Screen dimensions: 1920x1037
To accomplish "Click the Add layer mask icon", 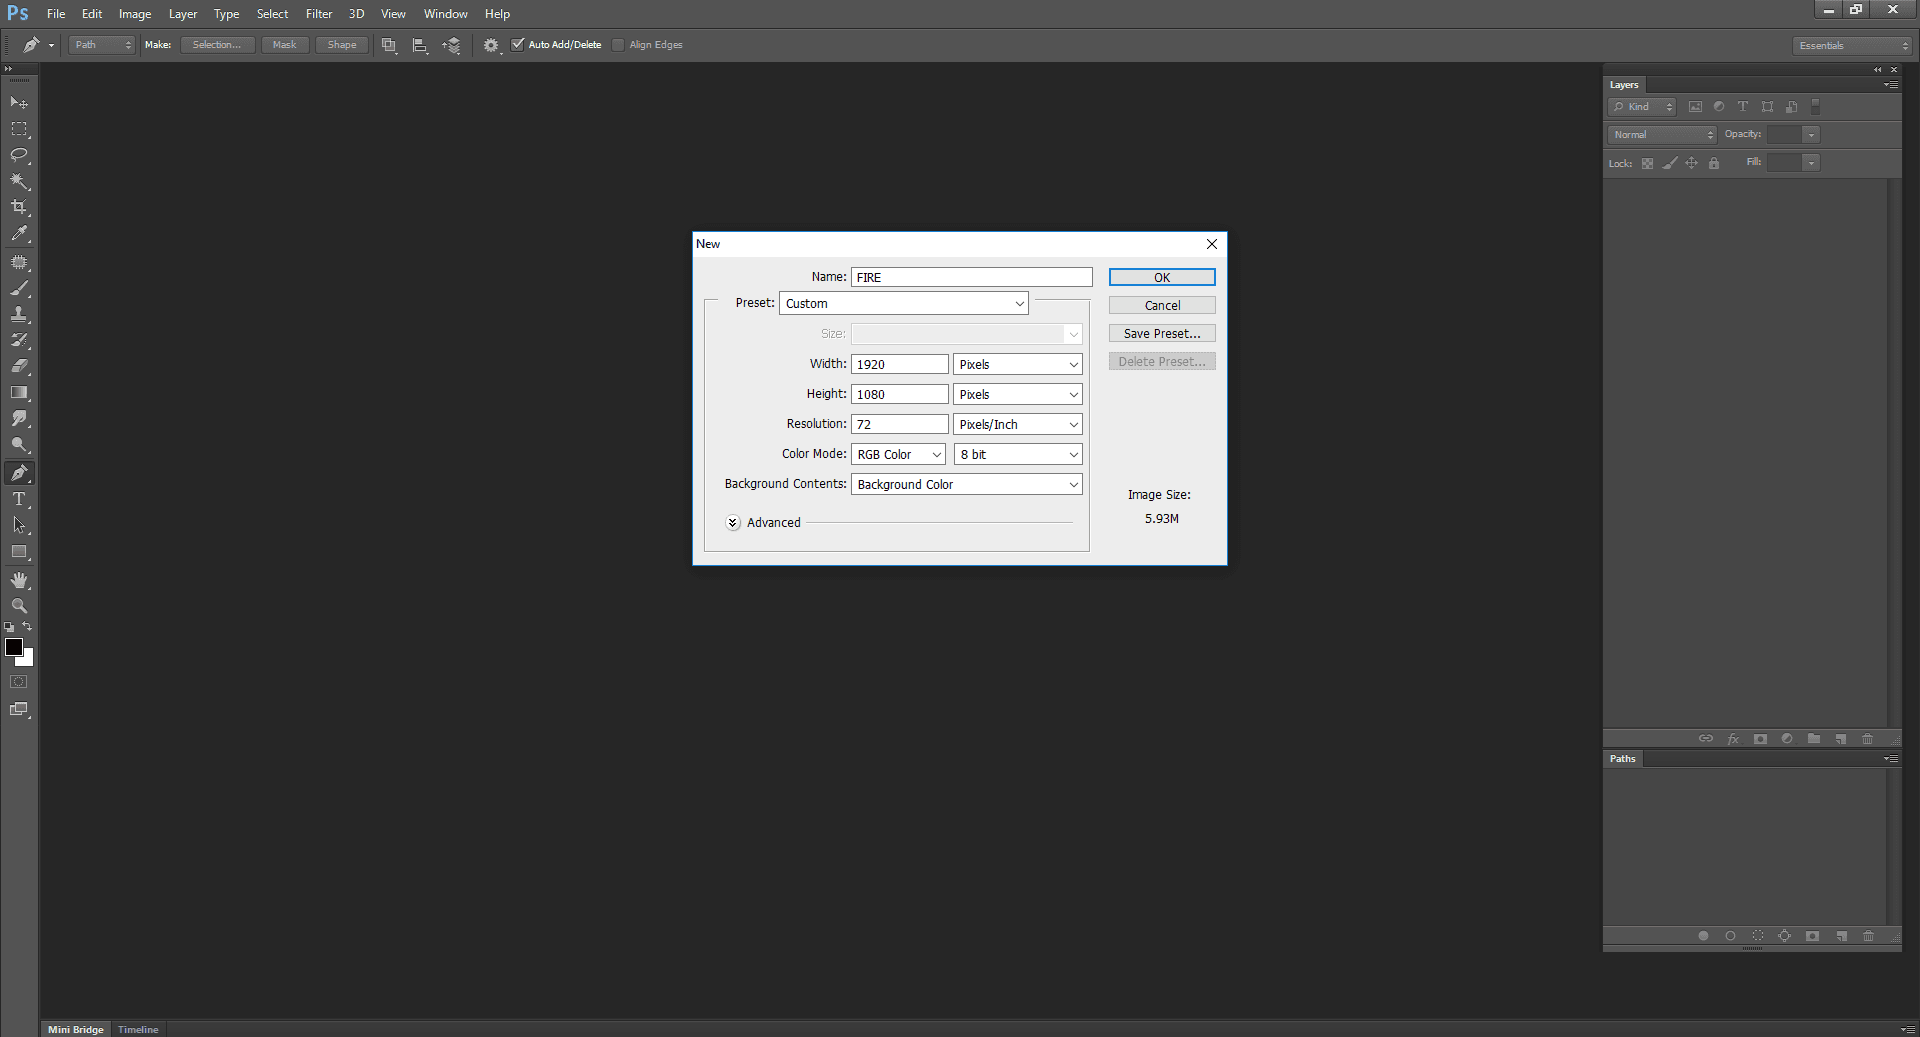I will click(x=1760, y=739).
